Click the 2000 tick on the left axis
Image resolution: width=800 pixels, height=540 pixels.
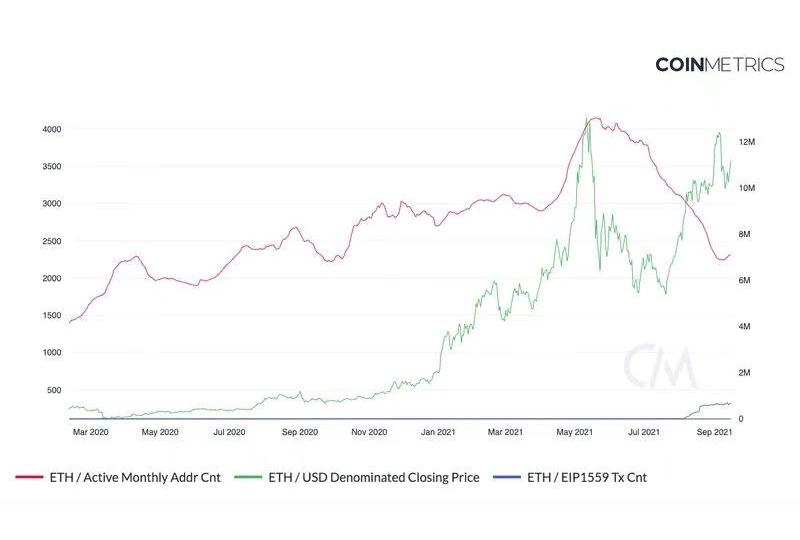point(52,278)
